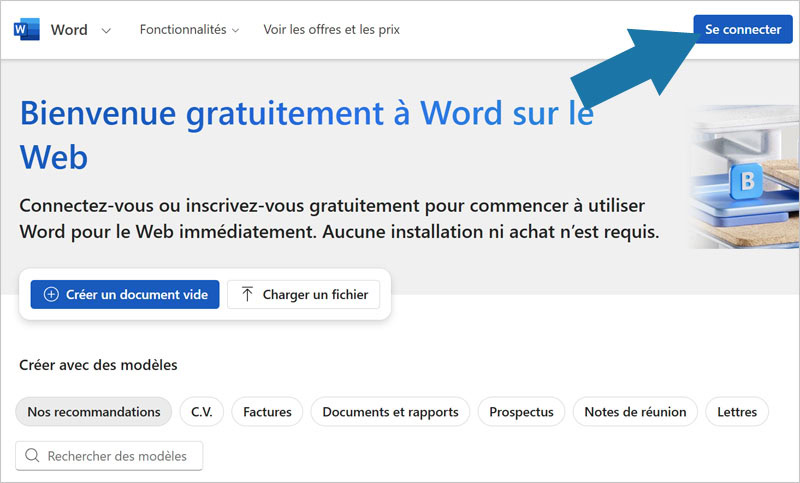Focus the Rechercher des modèles field
800x483 pixels.
click(x=117, y=456)
